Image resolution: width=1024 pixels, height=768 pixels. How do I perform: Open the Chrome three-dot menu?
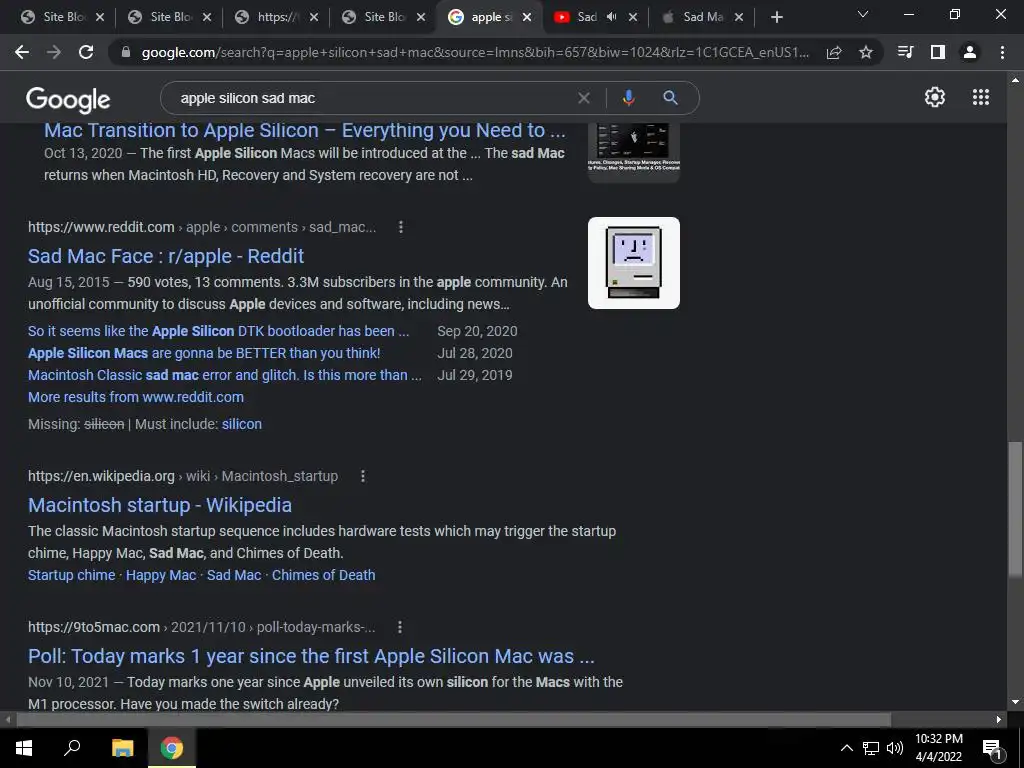coord(1002,52)
